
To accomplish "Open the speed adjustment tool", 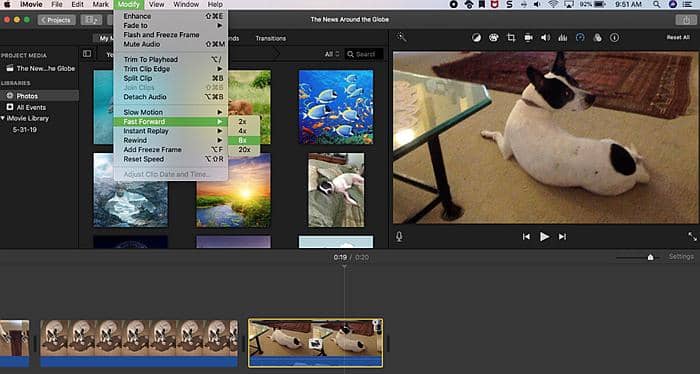I will point(580,38).
